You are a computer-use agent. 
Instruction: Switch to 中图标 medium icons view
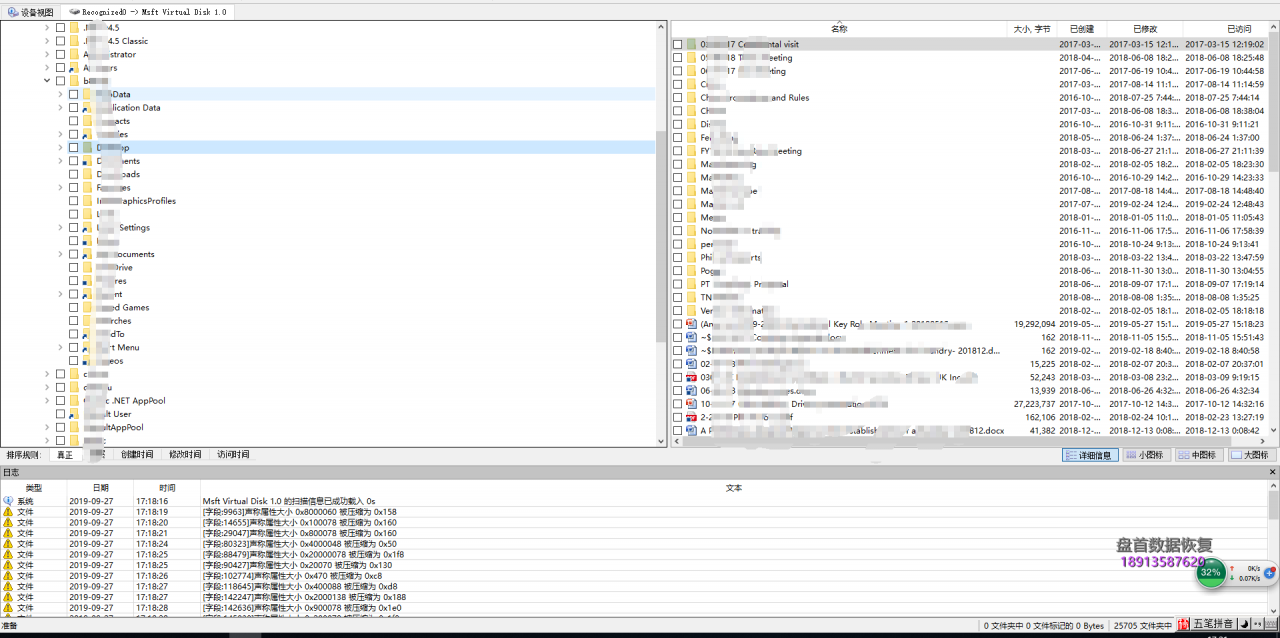(1196, 455)
